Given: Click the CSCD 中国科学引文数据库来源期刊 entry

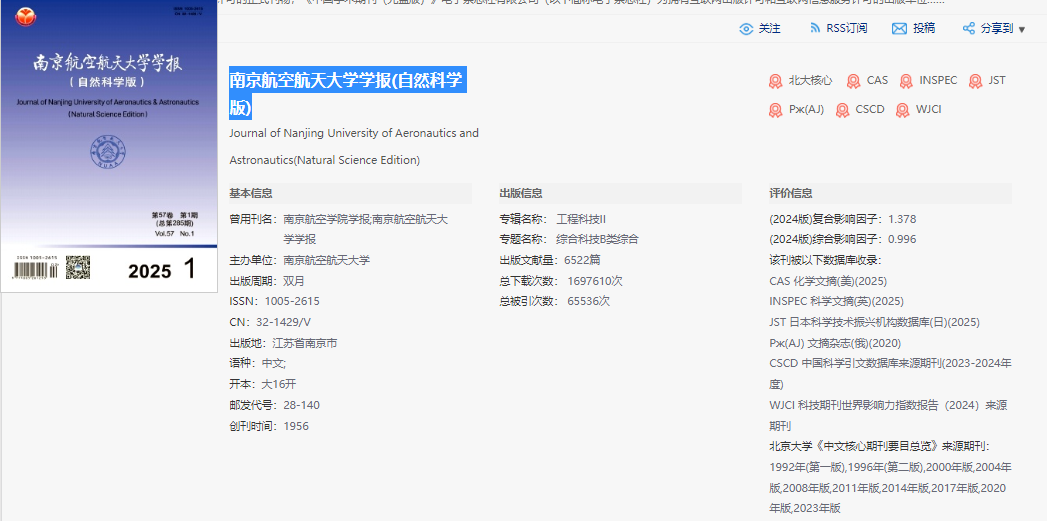Looking at the screenshot, I should click(x=890, y=374).
